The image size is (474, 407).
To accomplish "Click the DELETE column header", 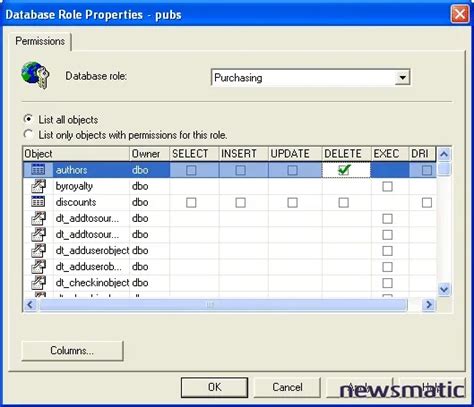I will 346,154.
